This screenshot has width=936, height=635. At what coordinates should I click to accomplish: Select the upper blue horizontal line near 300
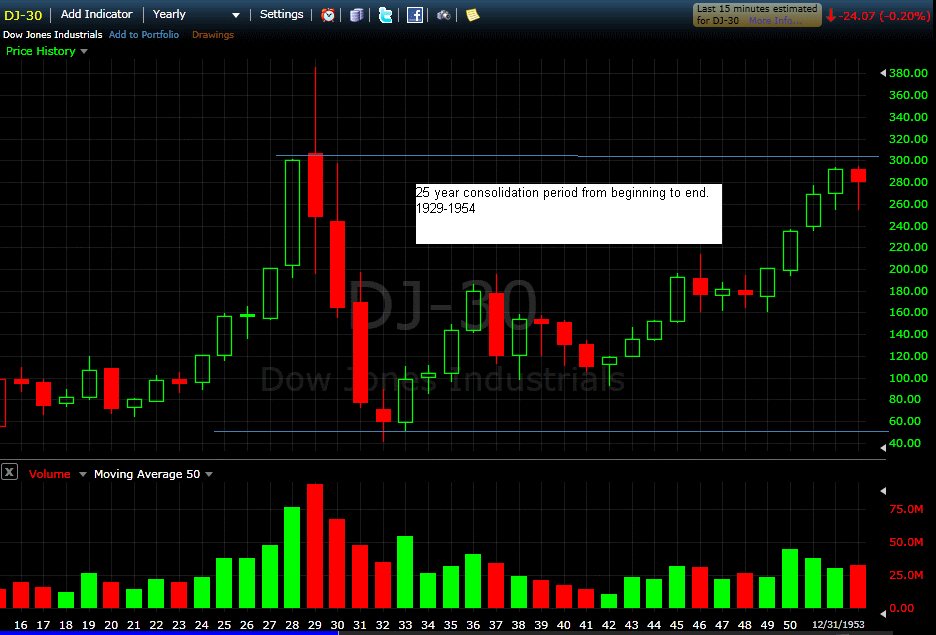tap(577, 156)
